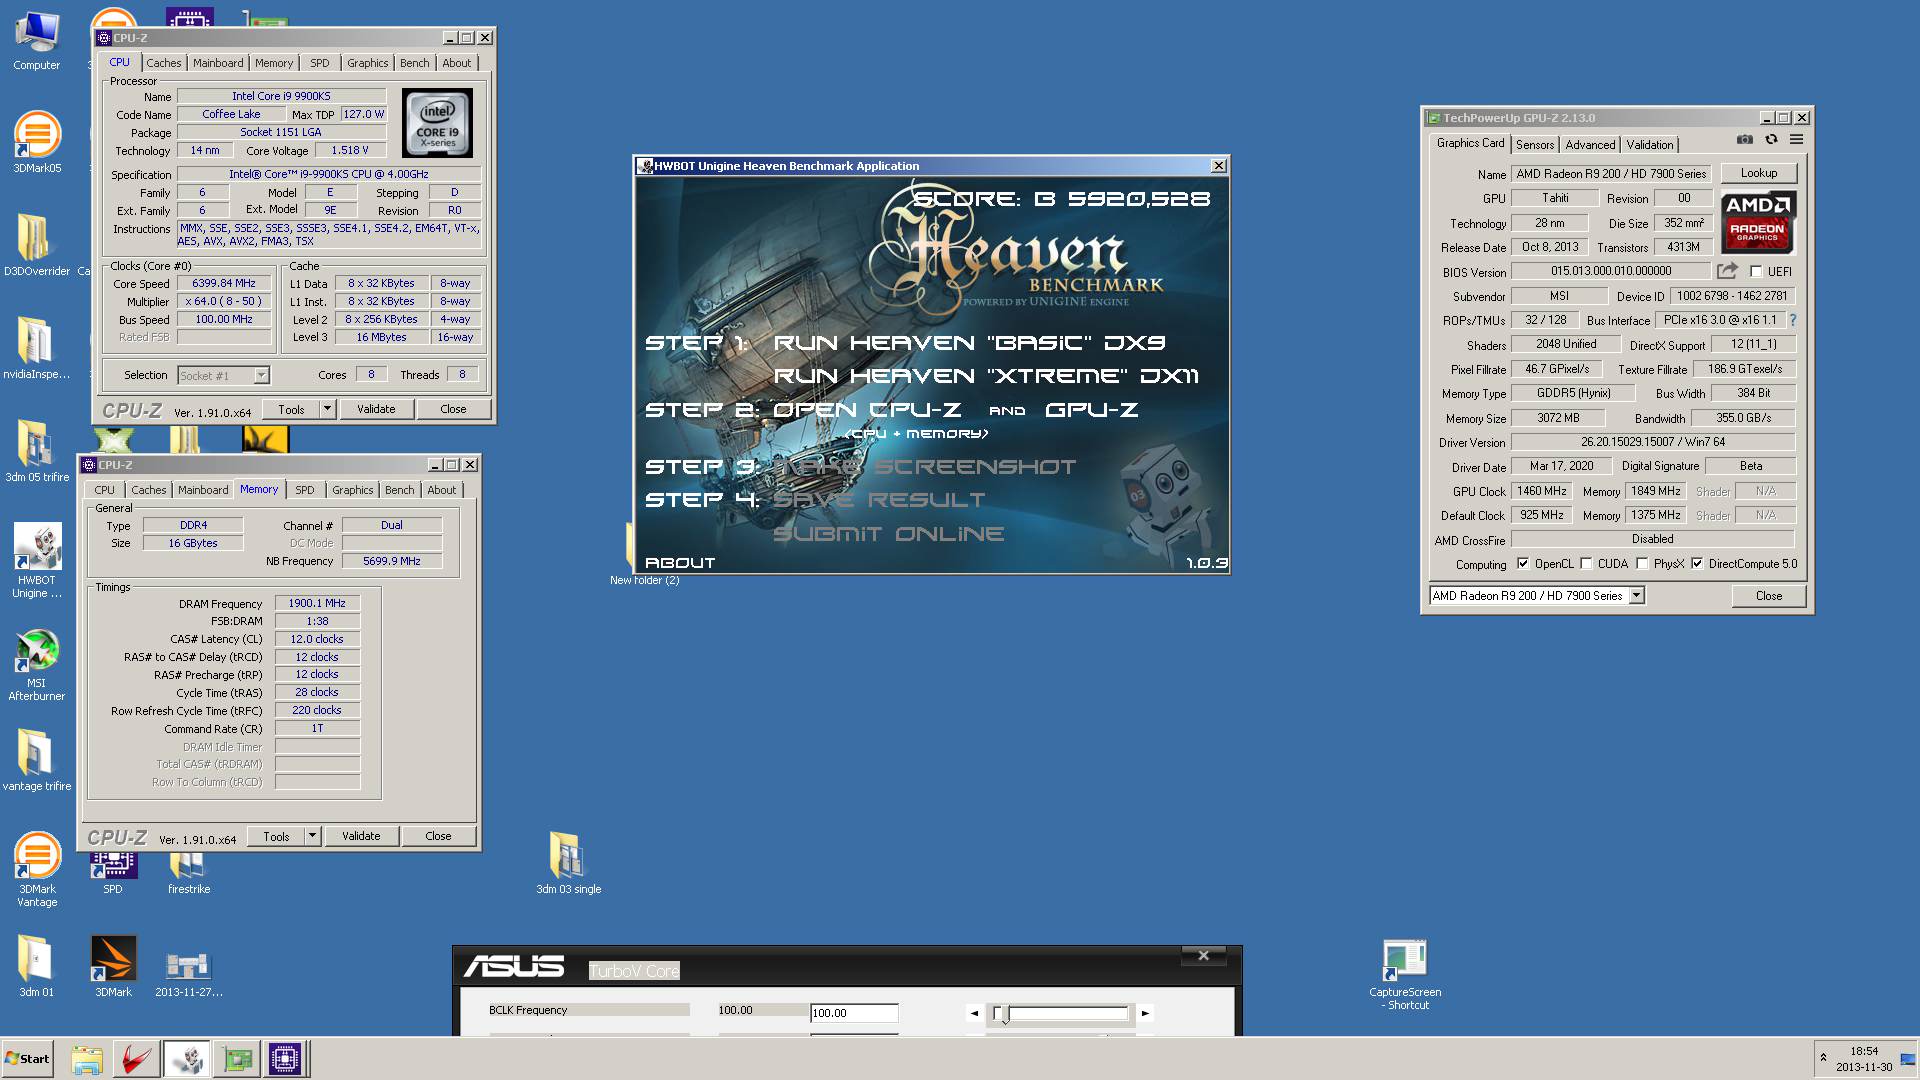Launch MSI Afterburner desktop icon
The height and width of the screenshot is (1080, 1920).
point(37,664)
